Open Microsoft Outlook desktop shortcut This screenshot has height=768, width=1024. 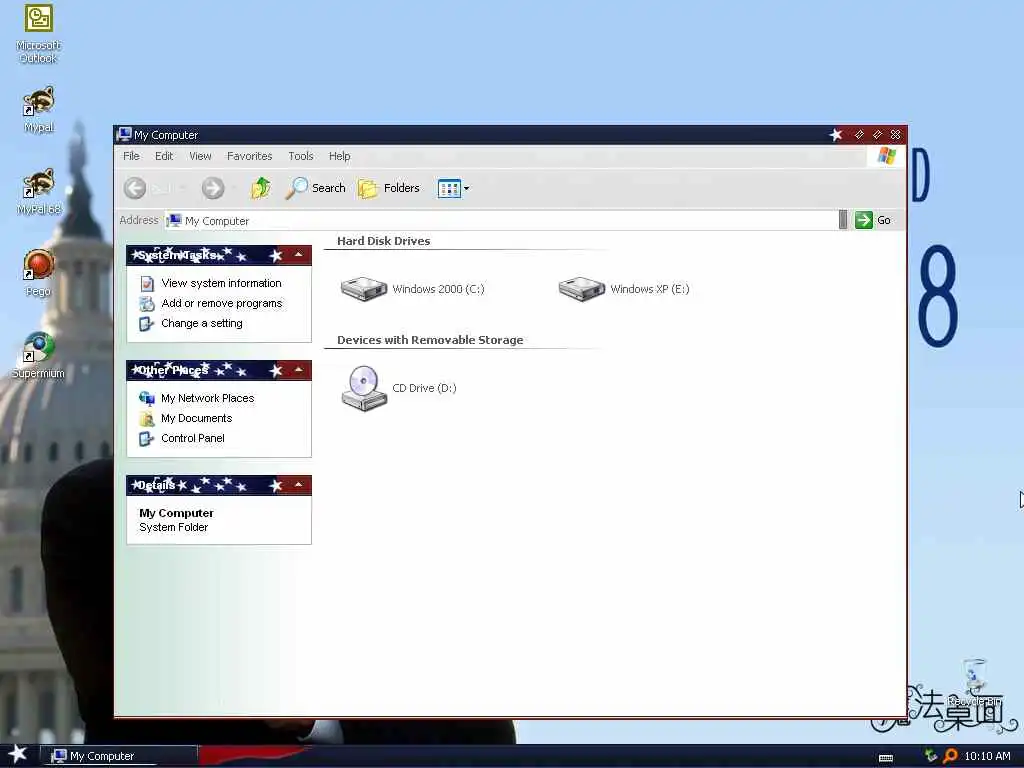coord(39,33)
